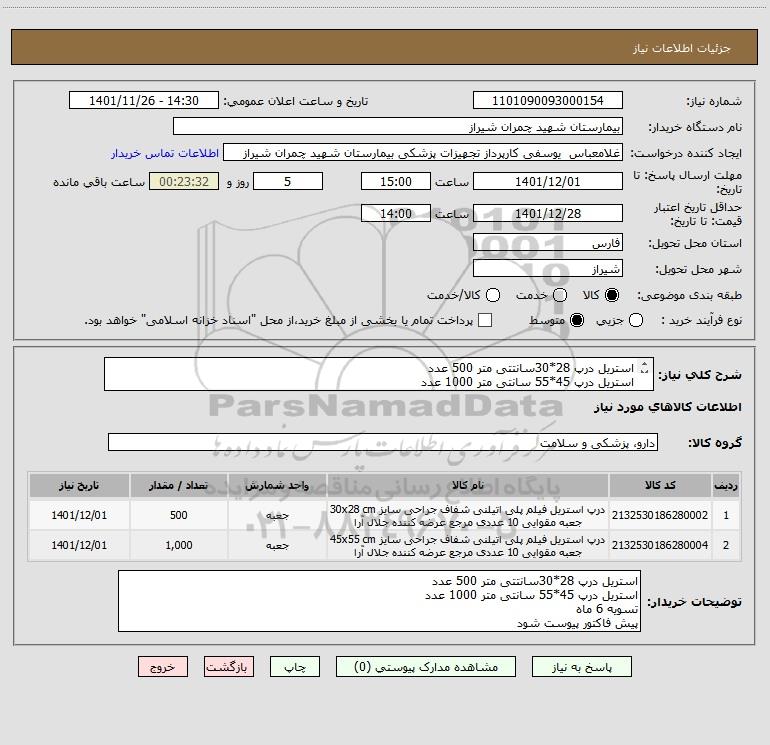Select the 'جزیی' purchase type radio
Screen dimensions: 770x745
click(x=636, y=320)
